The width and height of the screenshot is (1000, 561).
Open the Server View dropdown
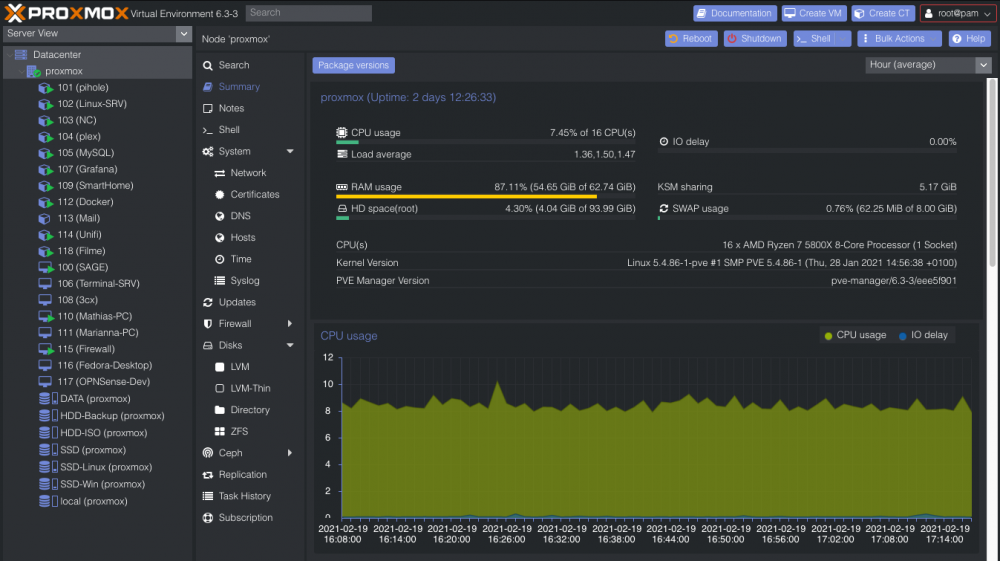(x=97, y=34)
